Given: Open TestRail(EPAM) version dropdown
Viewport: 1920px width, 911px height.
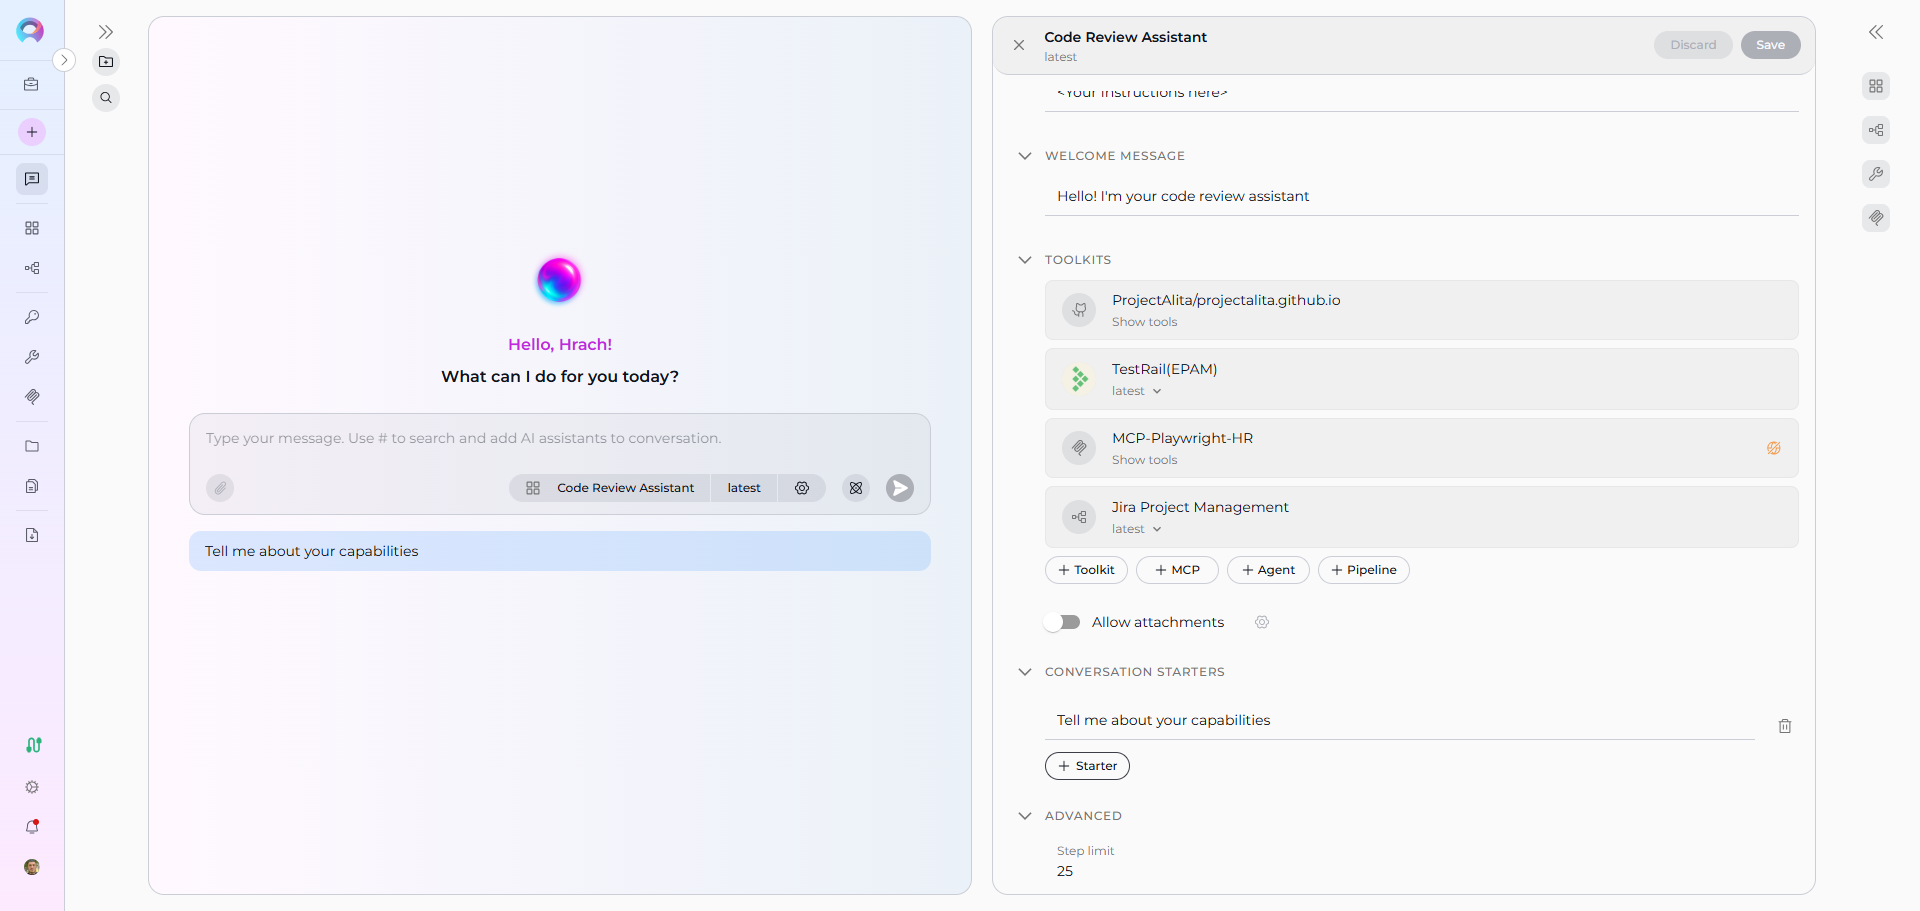Looking at the screenshot, I should [x=1137, y=391].
